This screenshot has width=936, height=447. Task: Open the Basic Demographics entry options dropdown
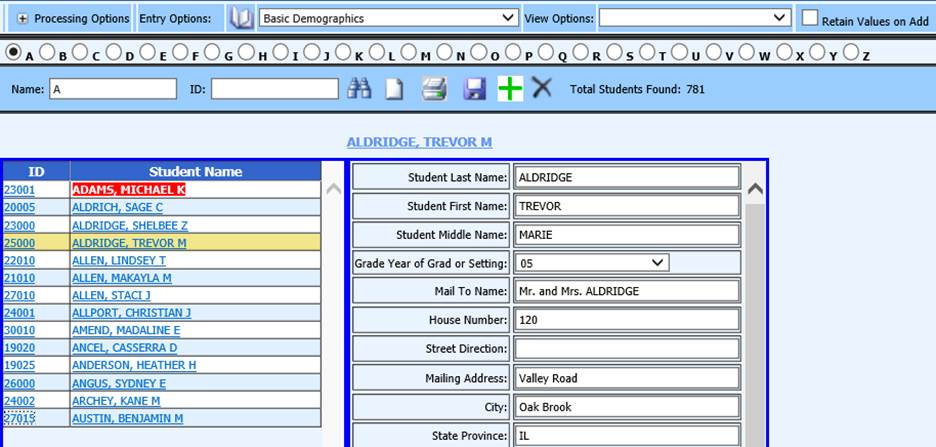388,18
